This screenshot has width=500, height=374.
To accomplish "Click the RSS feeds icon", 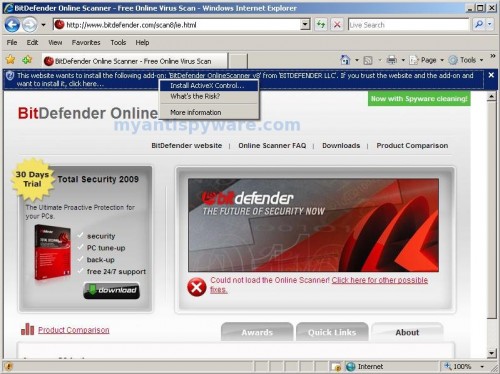I will [368, 60].
